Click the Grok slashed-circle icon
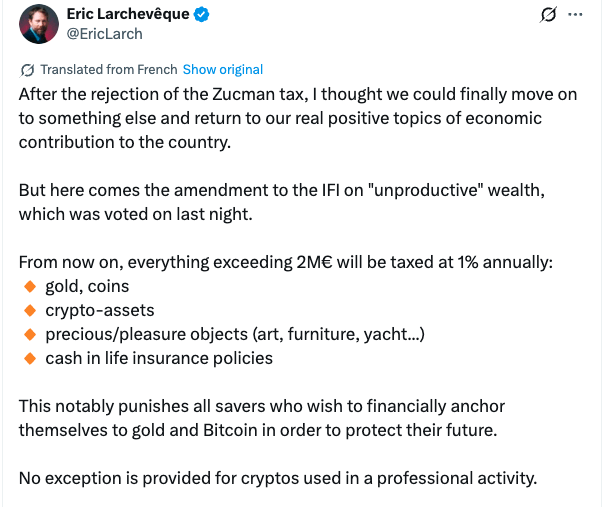This screenshot has width=604, height=507. coord(547,16)
